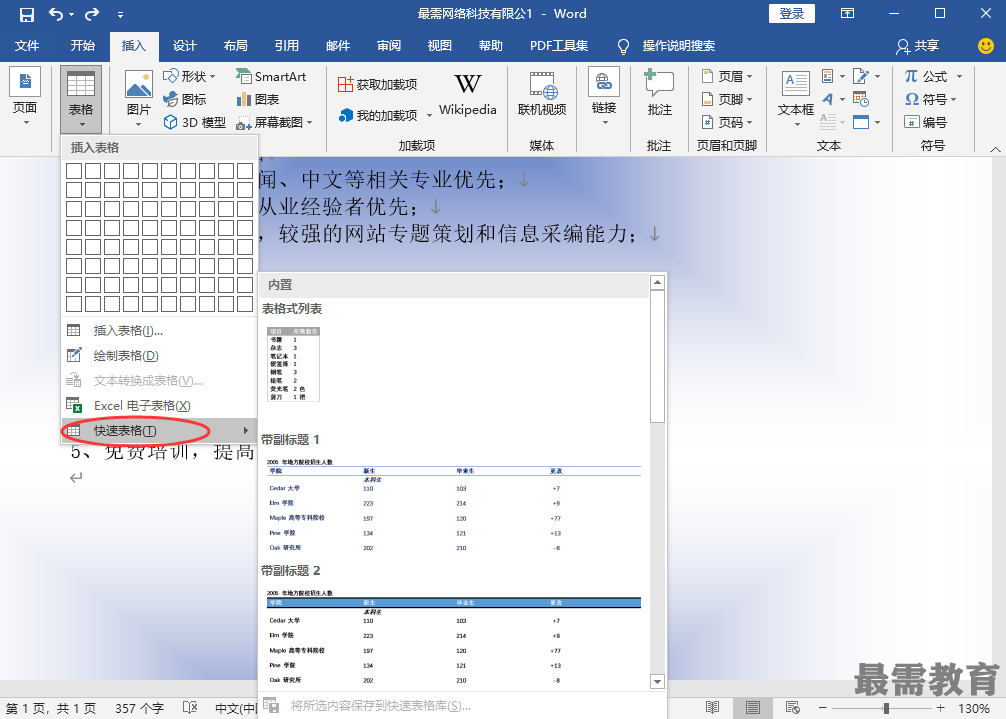1006x719 pixels.
Task: Open the 文件 (File) tab
Action: pyautogui.click(x=27, y=46)
